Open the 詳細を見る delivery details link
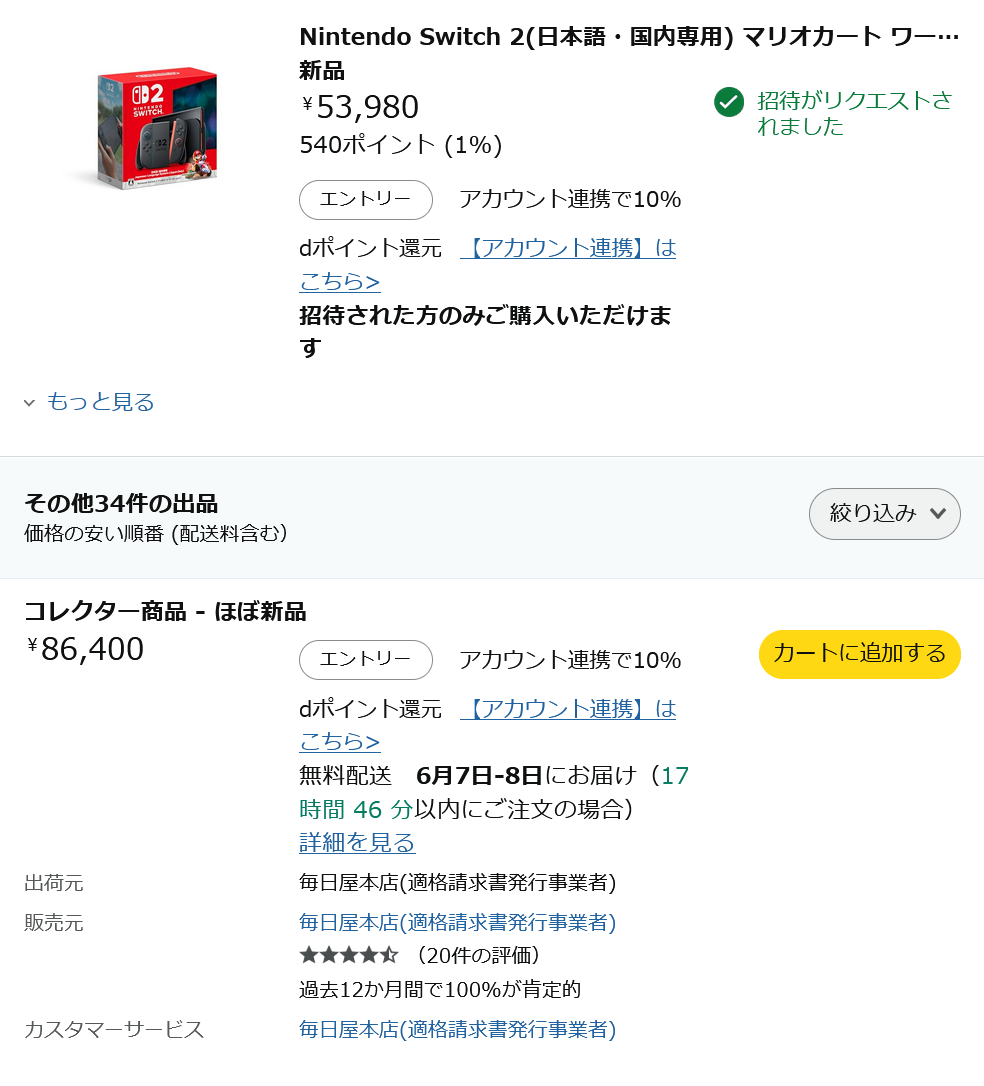This screenshot has width=984, height=1086. click(357, 842)
